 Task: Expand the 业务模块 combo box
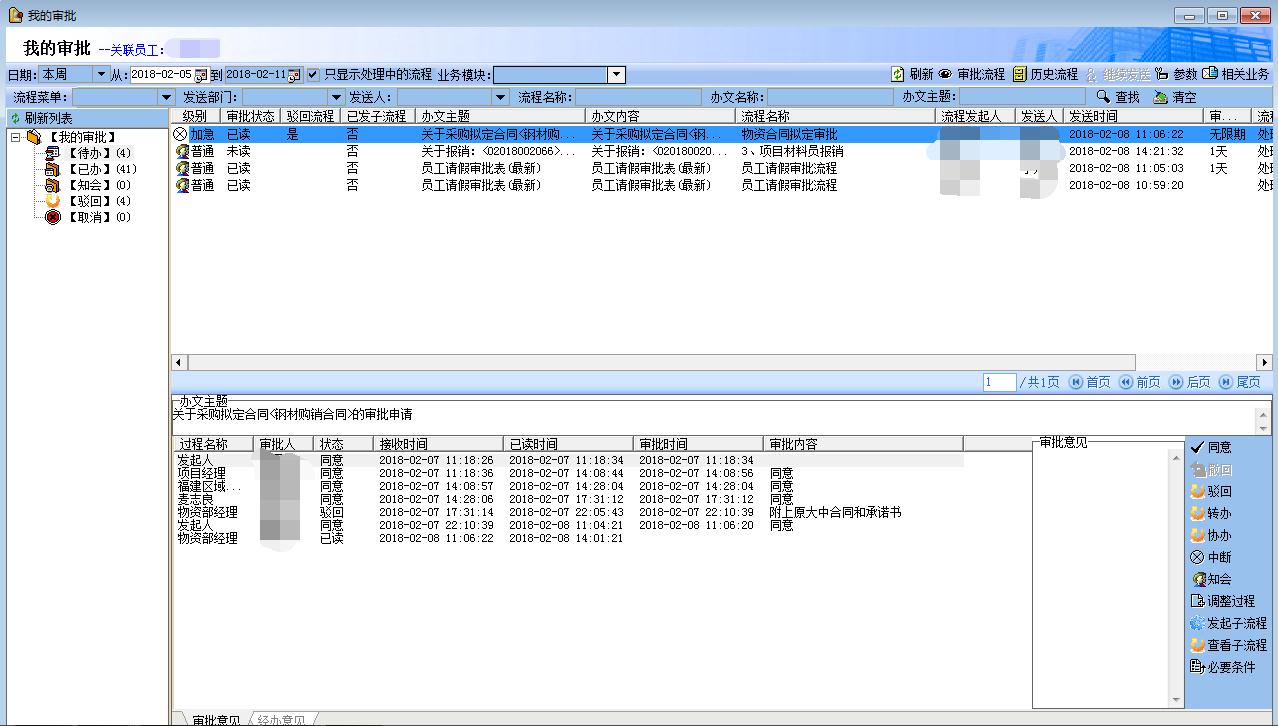pos(616,75)
